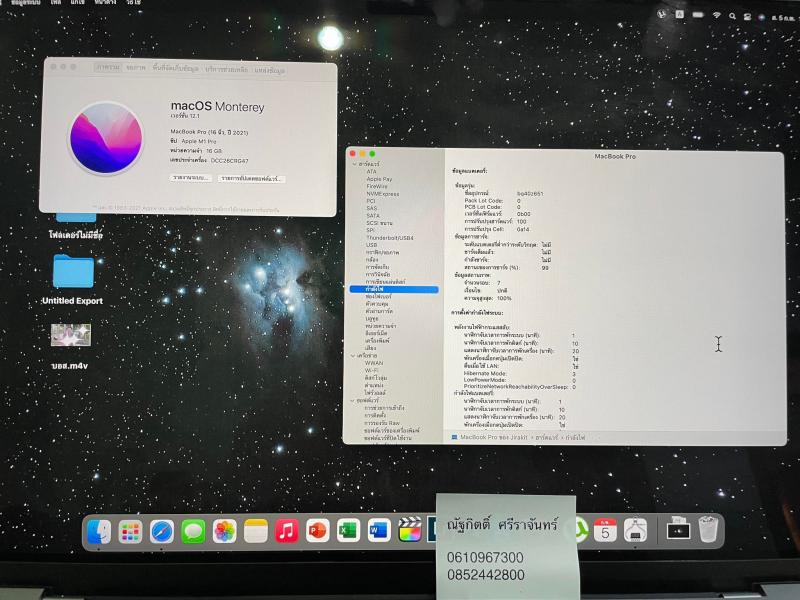Click Hibernate Mode row in power details
800x600 pixels.
[x=520, y=373]
